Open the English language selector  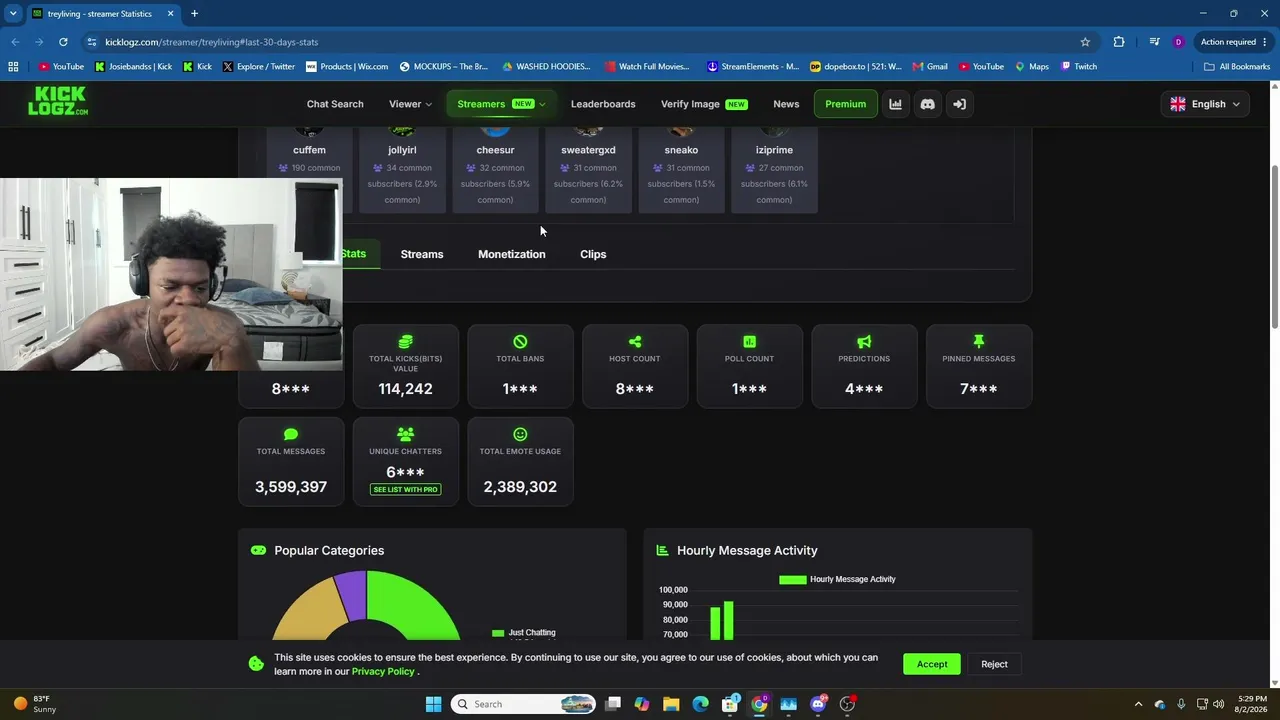pos(1205,104)
